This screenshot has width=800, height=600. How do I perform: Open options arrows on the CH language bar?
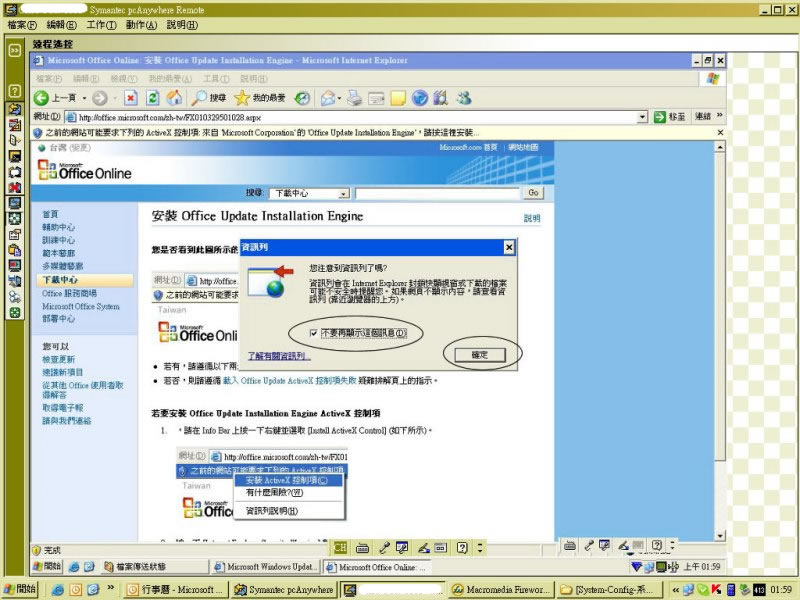tap(480, 548)
